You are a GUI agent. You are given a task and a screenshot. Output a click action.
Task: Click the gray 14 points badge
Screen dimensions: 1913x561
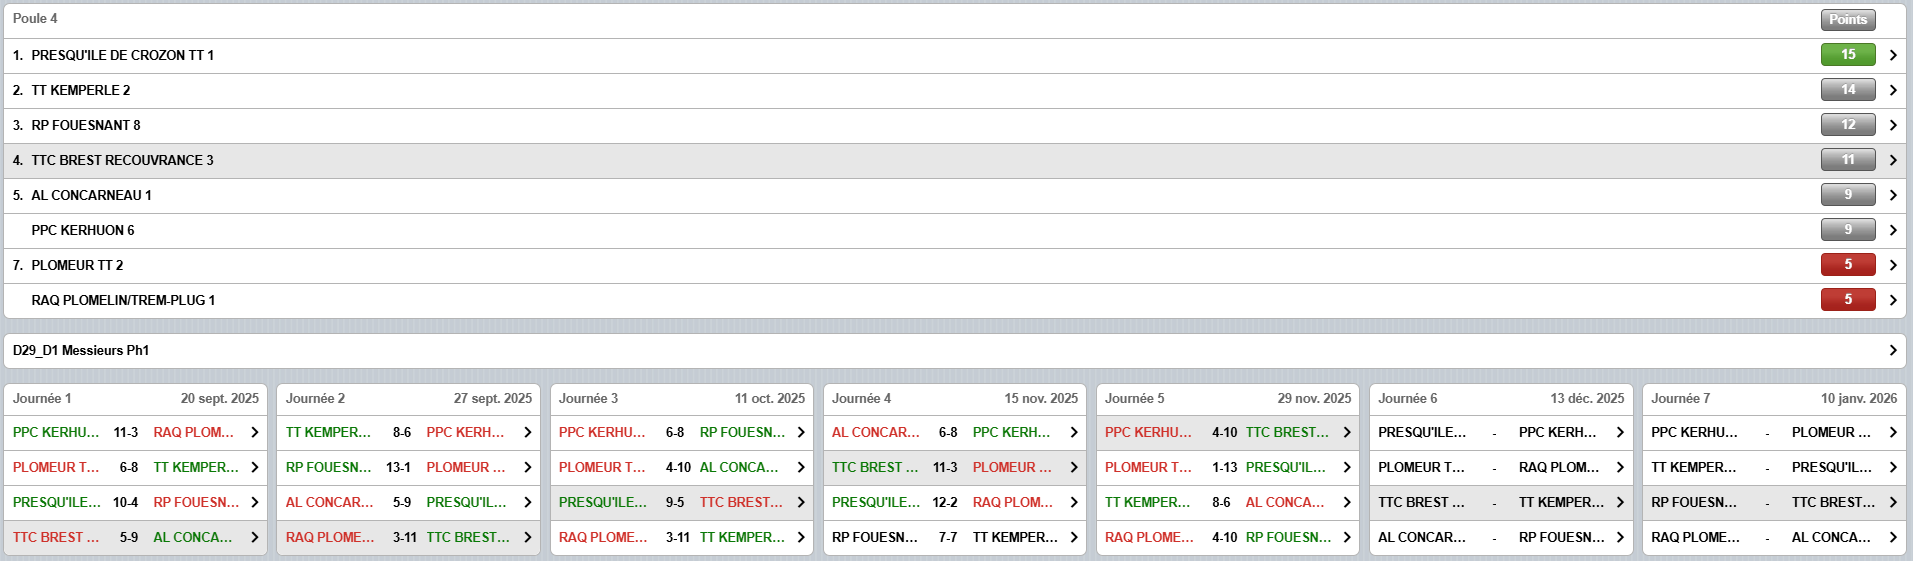click(x=1847, y=90)
